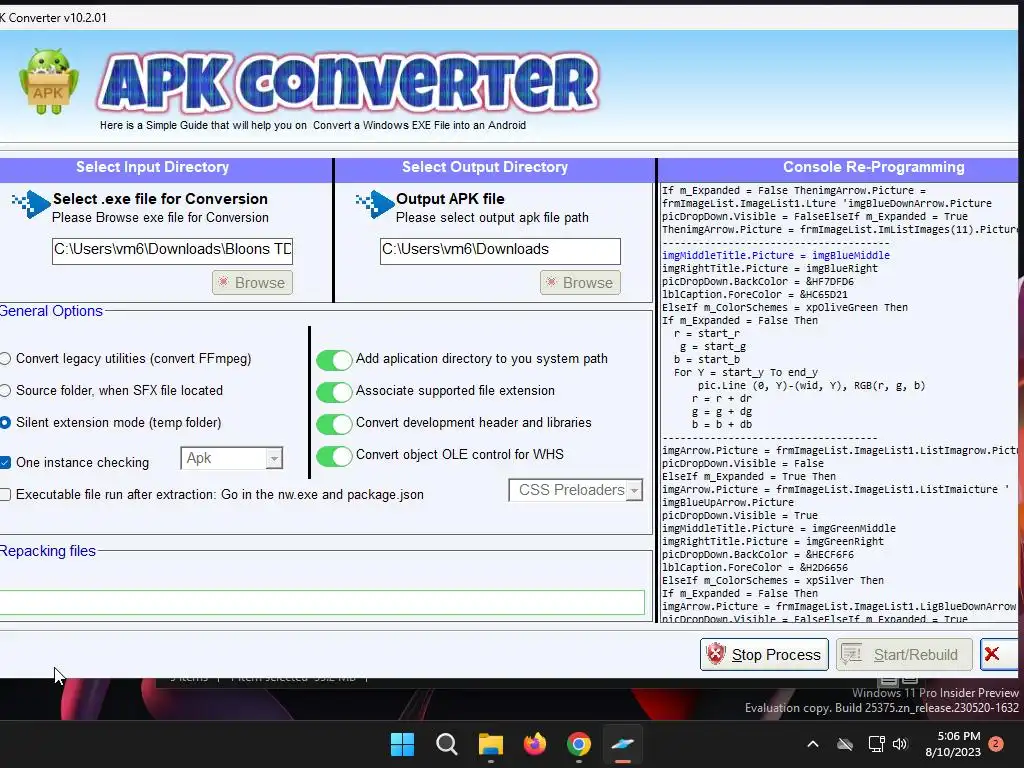Image resolution: width=1024 pixels, height=768 pixels.
Task: Click Browse button under output APK path
Action: (x=580, y=283)
